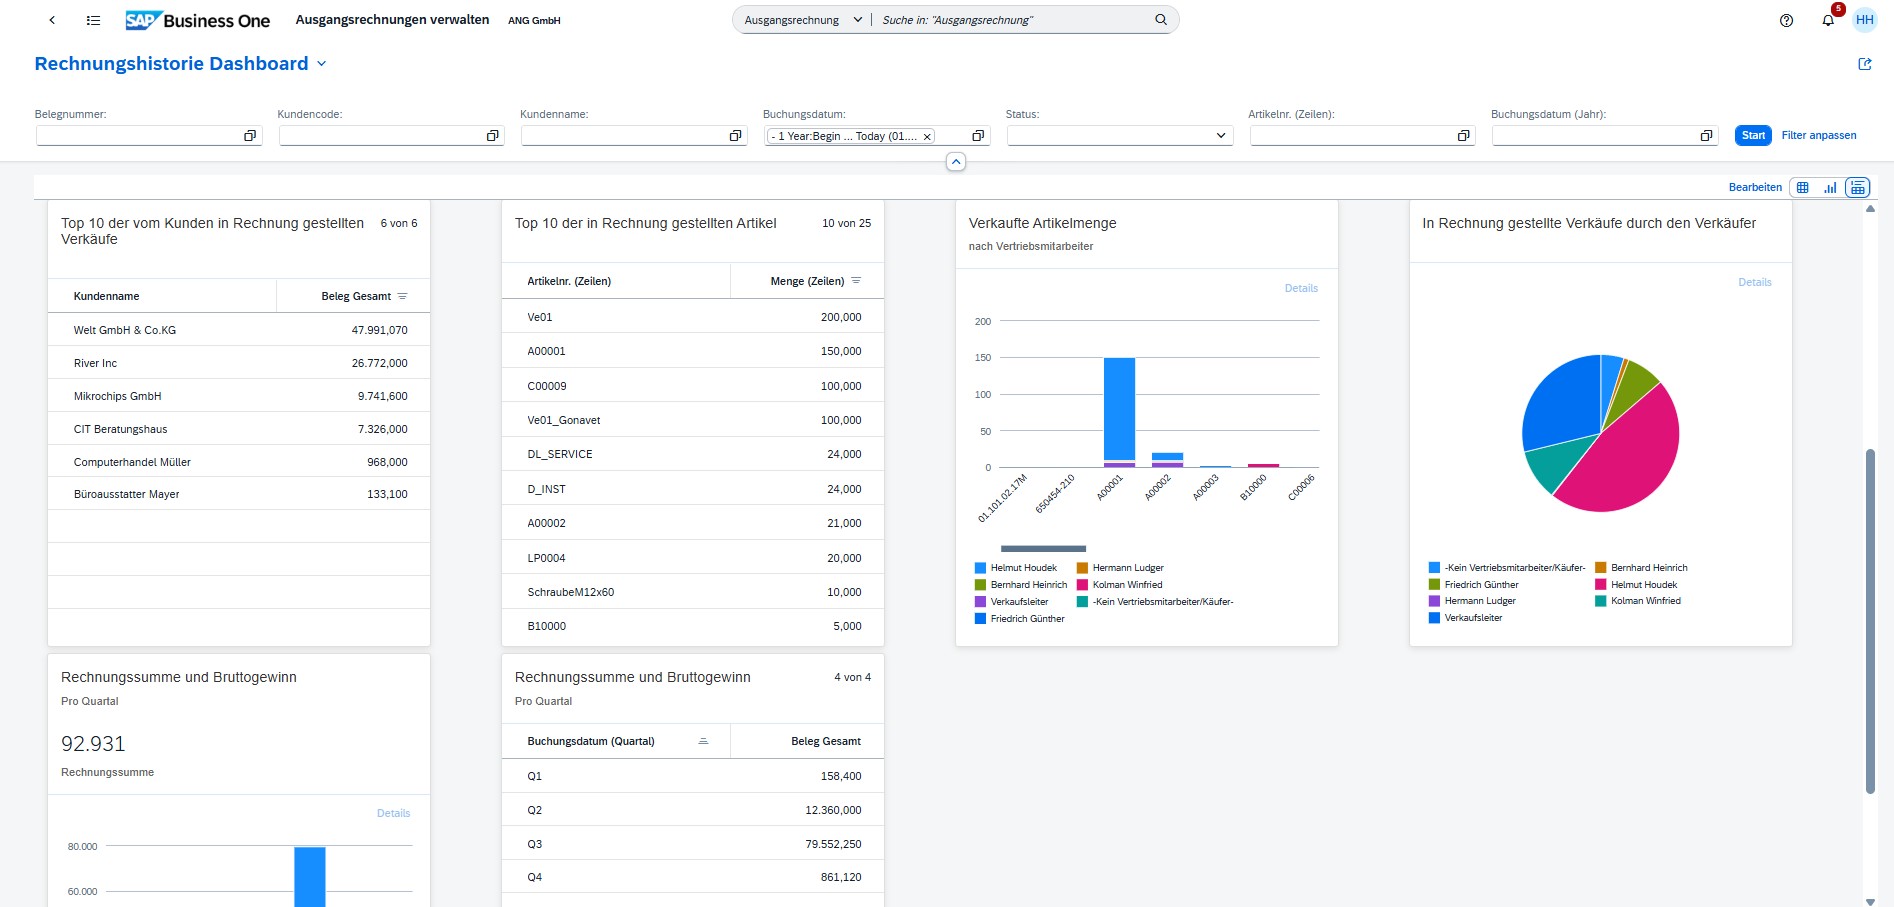Select the Ausgangsrechnungen verwalten header entry

391,19
